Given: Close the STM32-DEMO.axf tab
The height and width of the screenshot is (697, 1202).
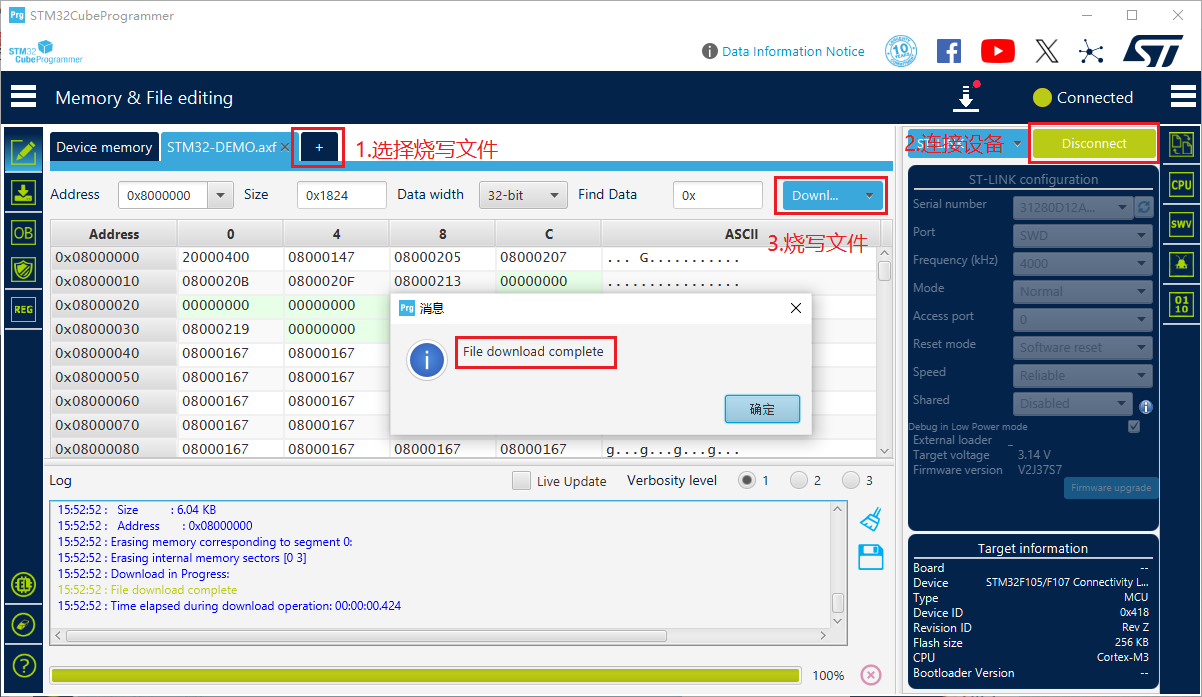Looking at the screenshot, I should 285,147.
